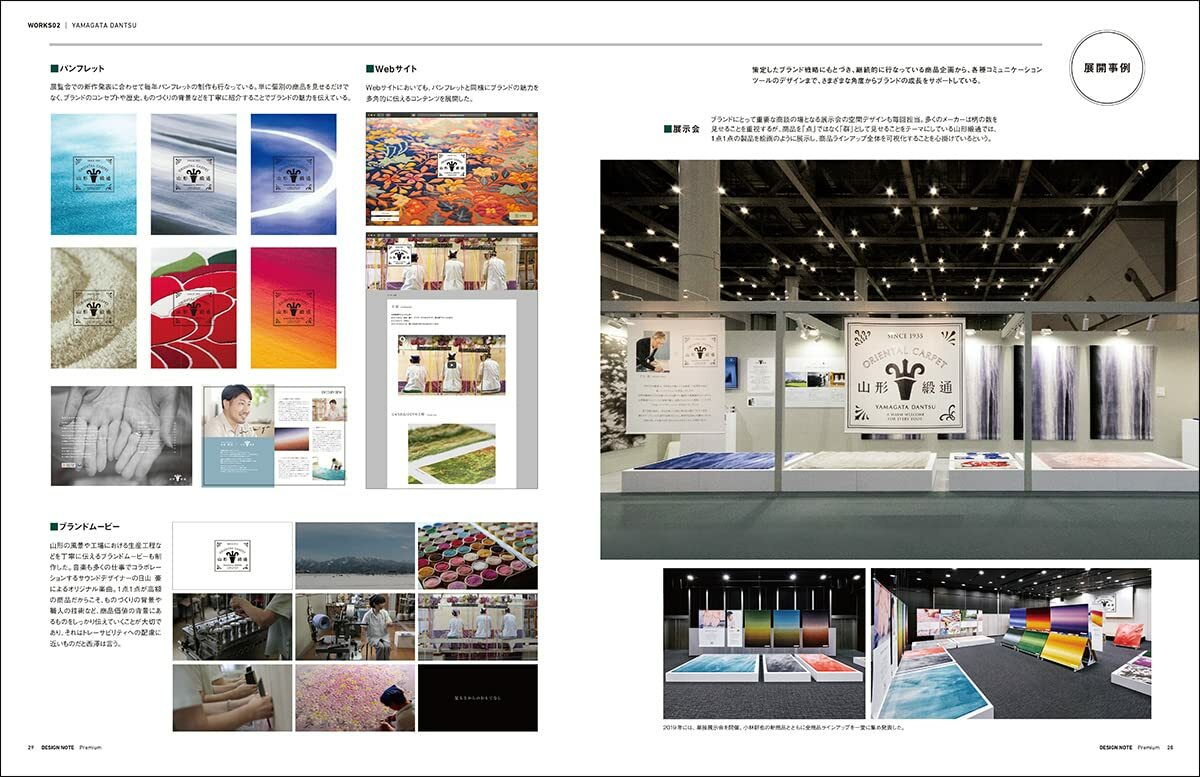Click the bottom-right exhibition photo with rainbow carpets
1200x777 pixels.
1010,643
